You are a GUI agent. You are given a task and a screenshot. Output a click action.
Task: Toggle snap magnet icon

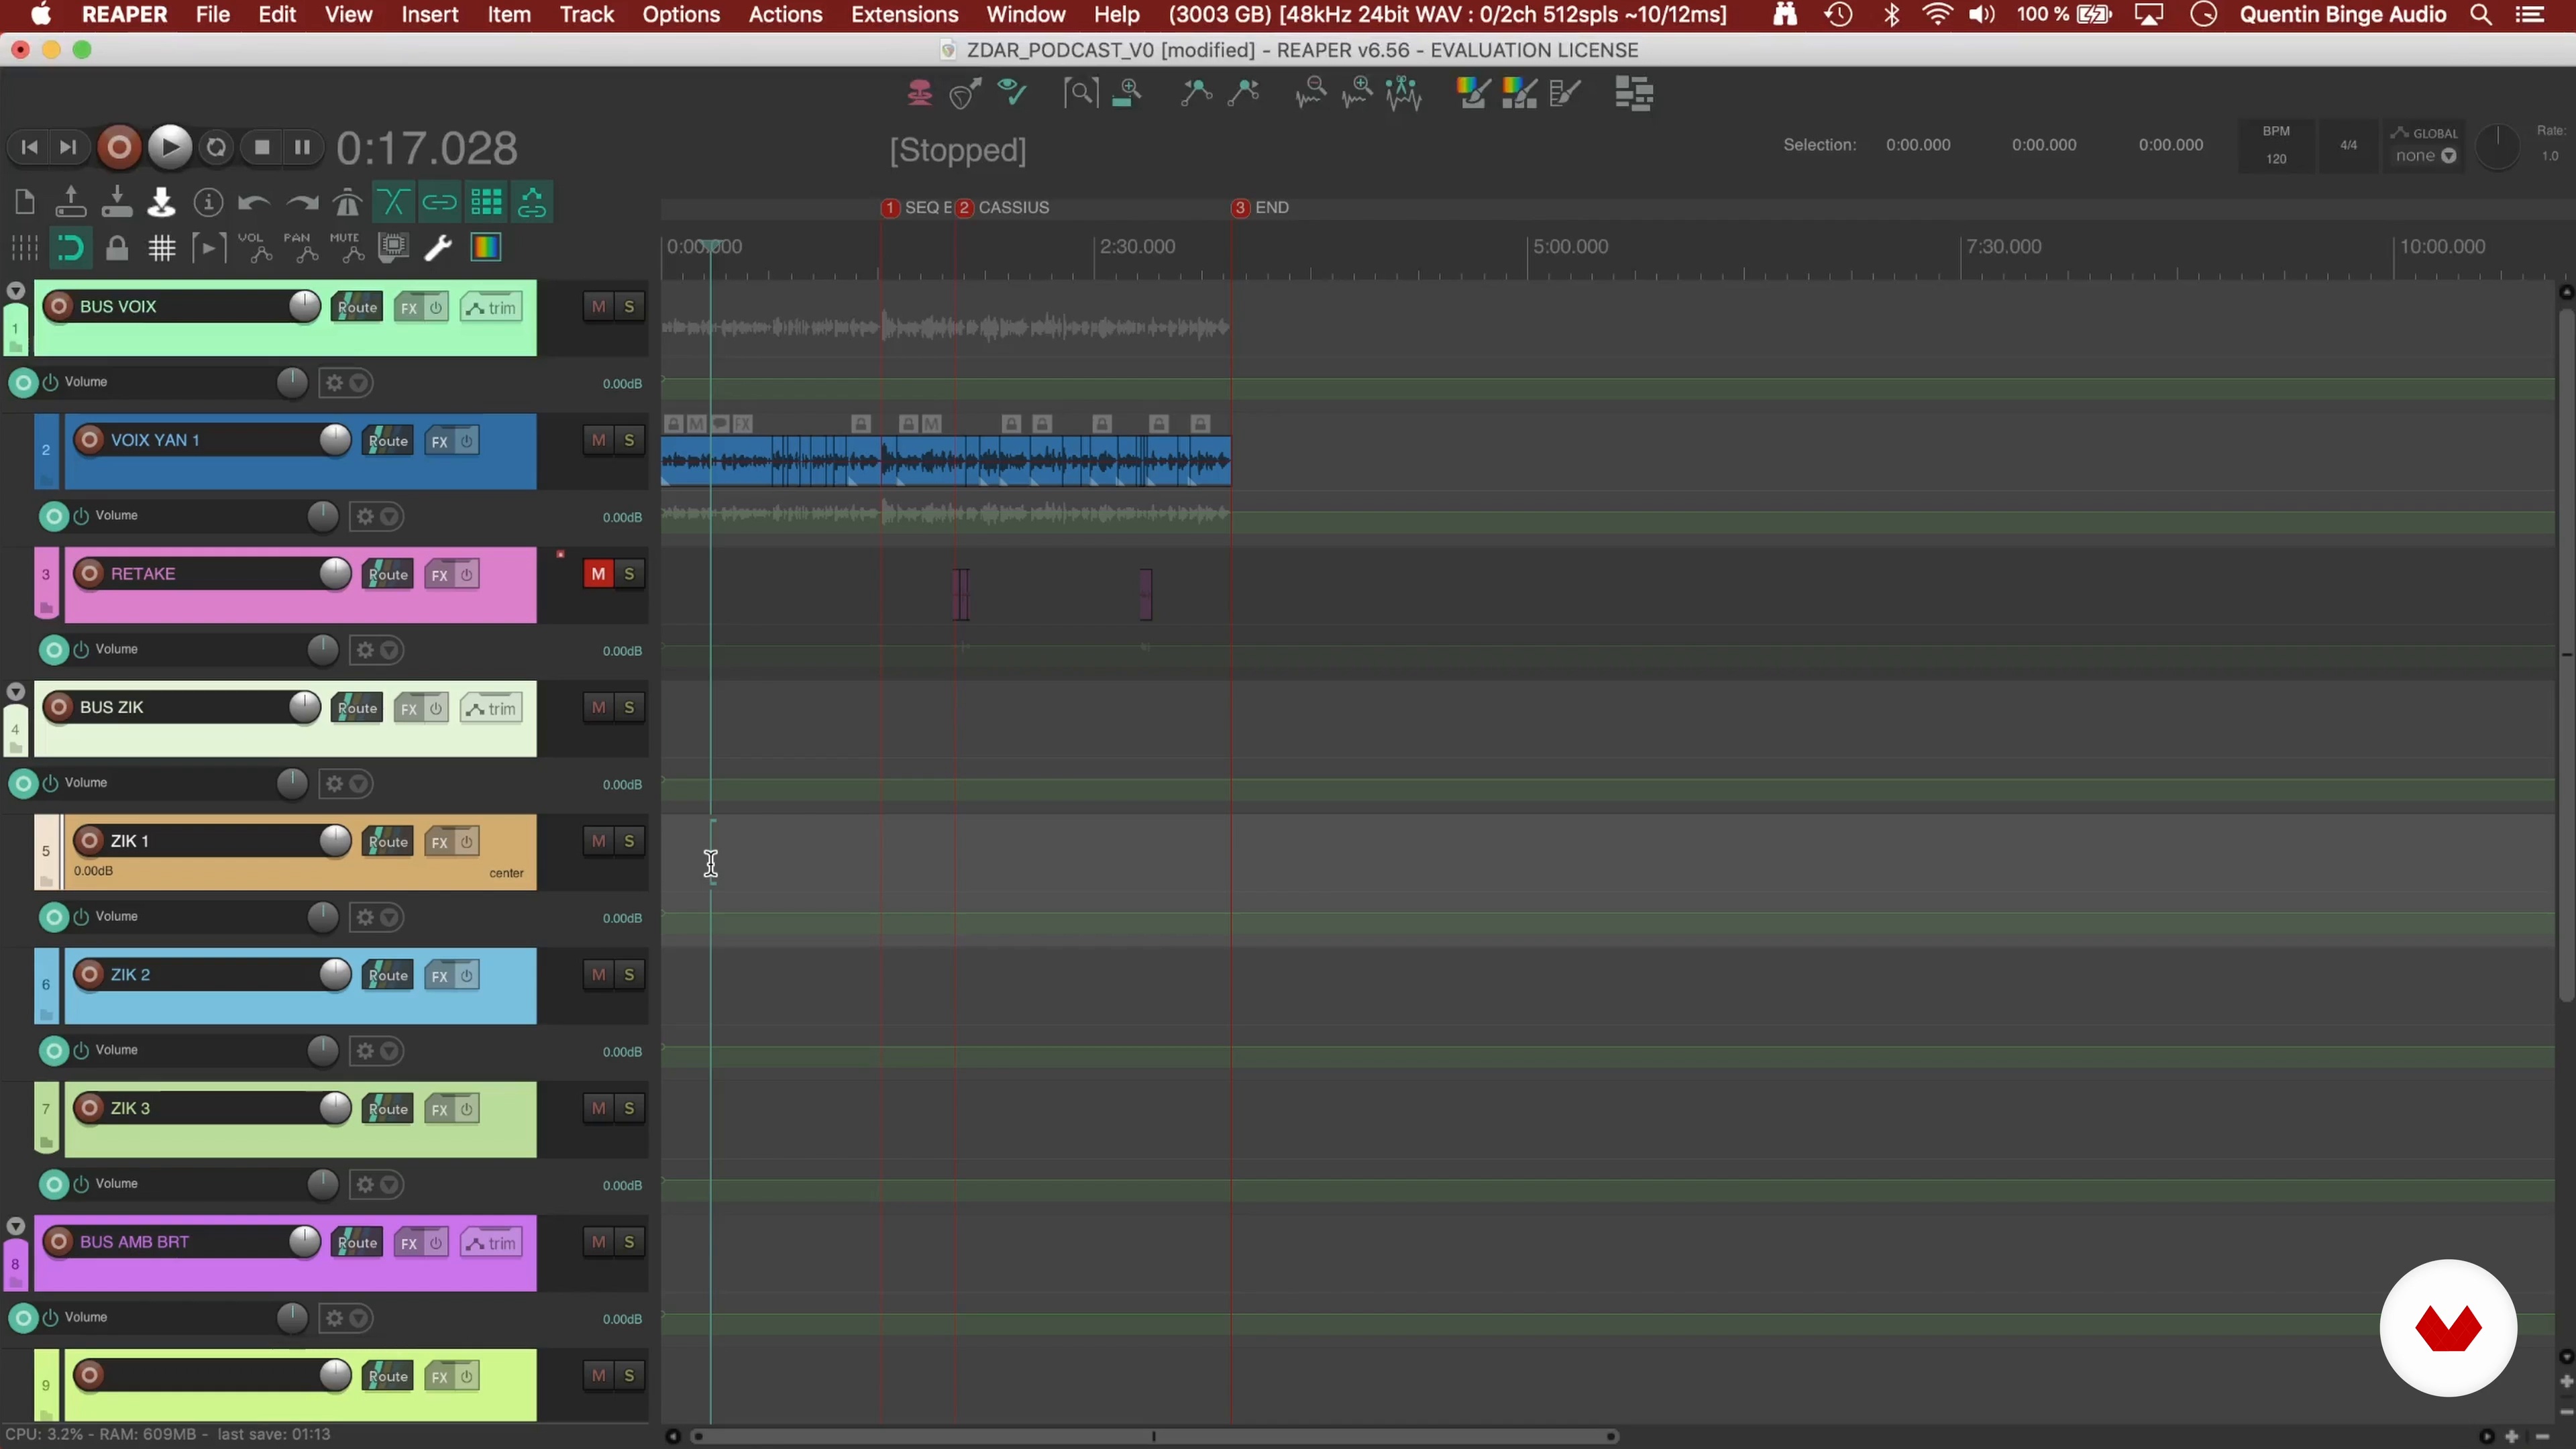(70, 248)
